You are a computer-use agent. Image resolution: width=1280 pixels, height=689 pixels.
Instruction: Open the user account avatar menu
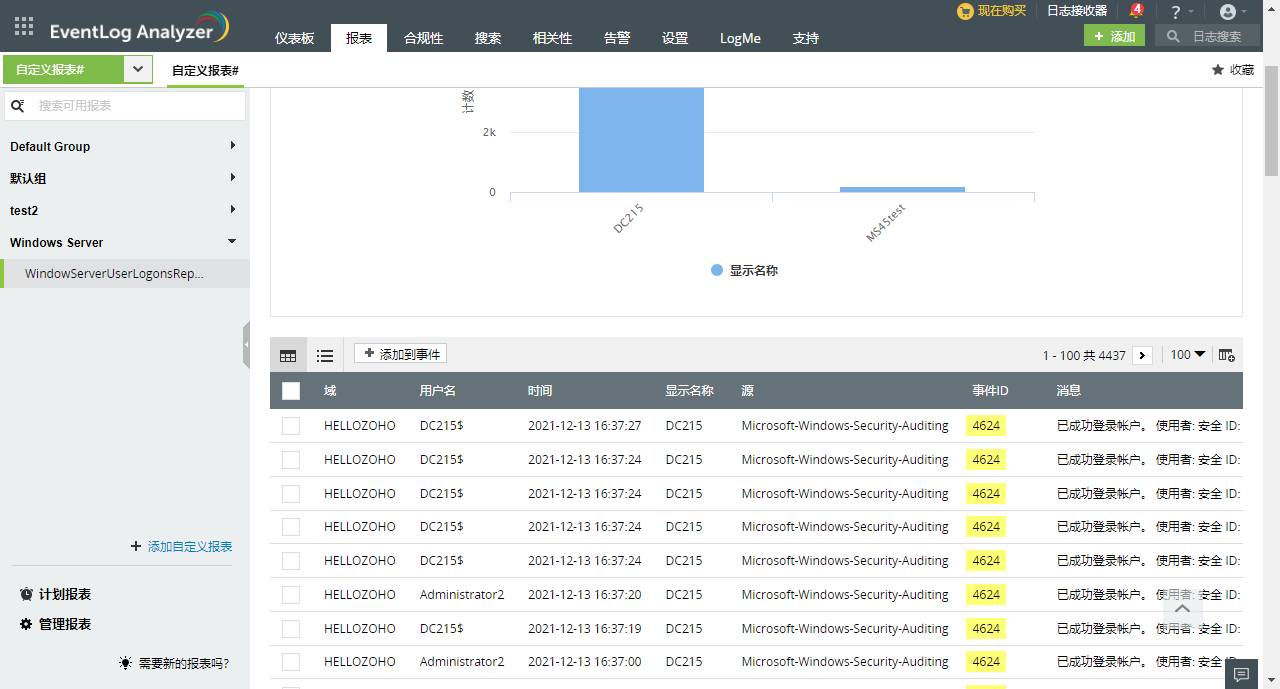[1228, 12]
